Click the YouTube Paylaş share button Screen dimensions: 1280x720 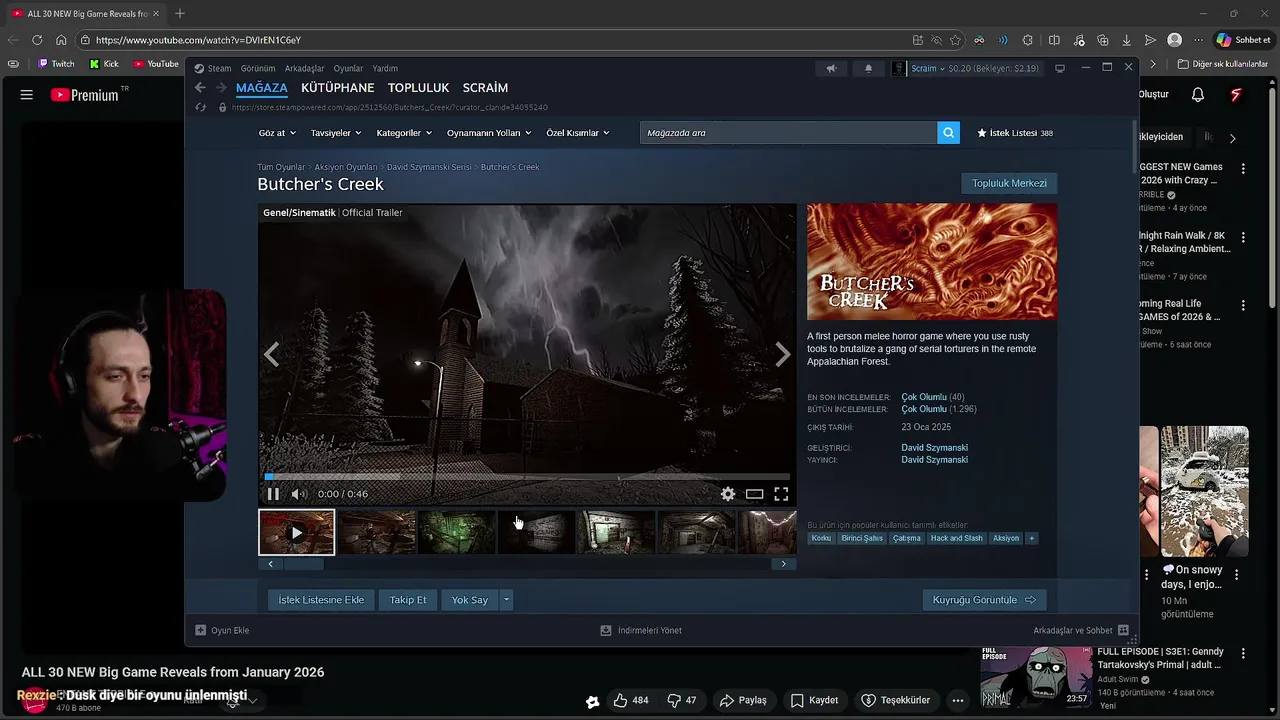pos(744,700)
